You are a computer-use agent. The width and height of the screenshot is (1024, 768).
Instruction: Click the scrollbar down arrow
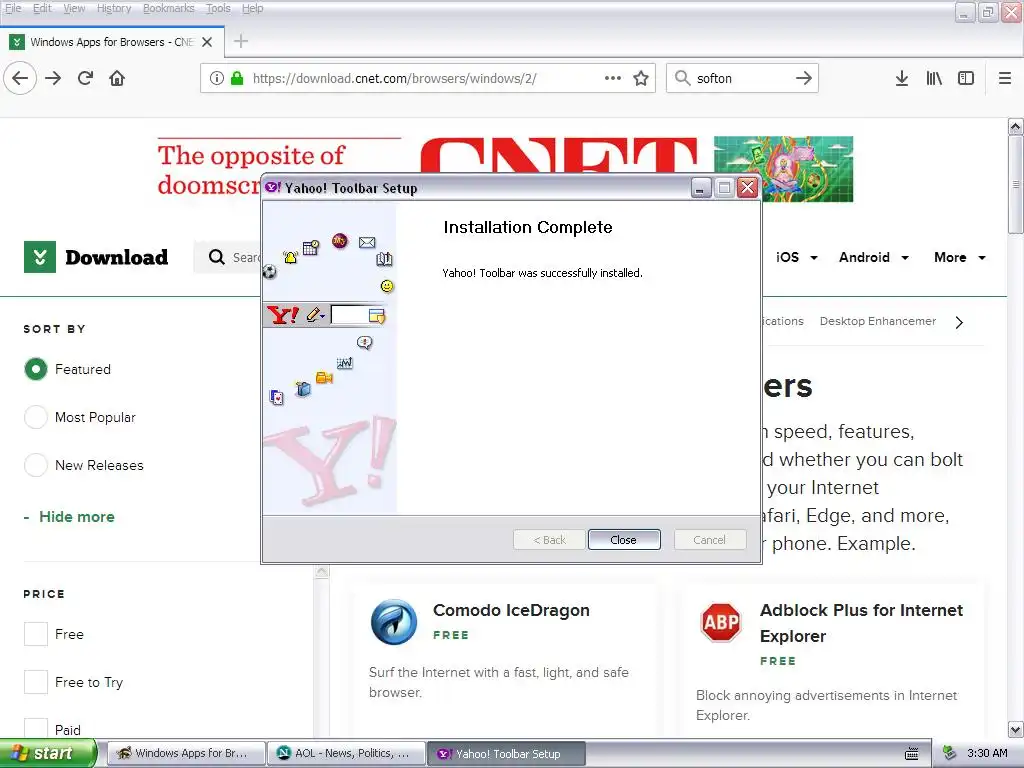click(1016, 729)
